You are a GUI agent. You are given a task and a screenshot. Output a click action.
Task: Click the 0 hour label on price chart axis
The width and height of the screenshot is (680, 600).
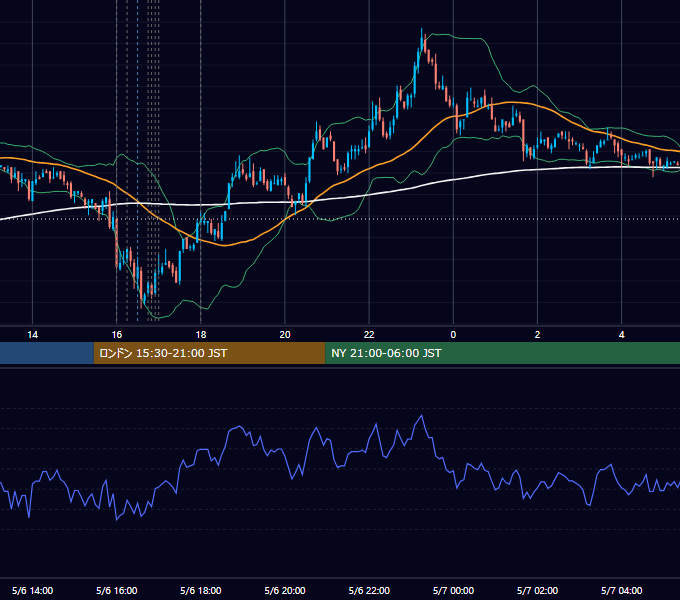click(453, 335)
